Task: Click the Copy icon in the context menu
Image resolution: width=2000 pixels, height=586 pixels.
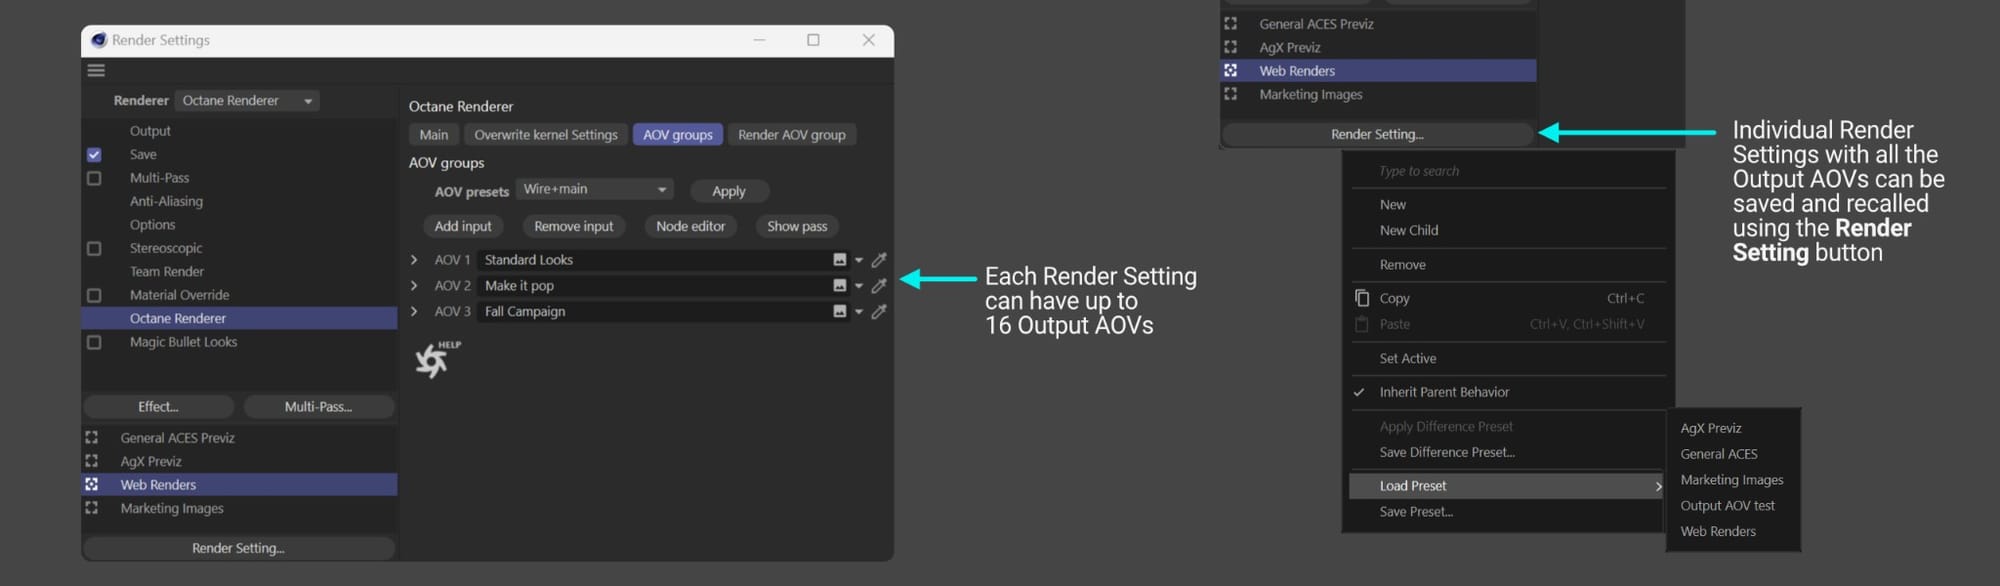Action: pos(1361,298)
